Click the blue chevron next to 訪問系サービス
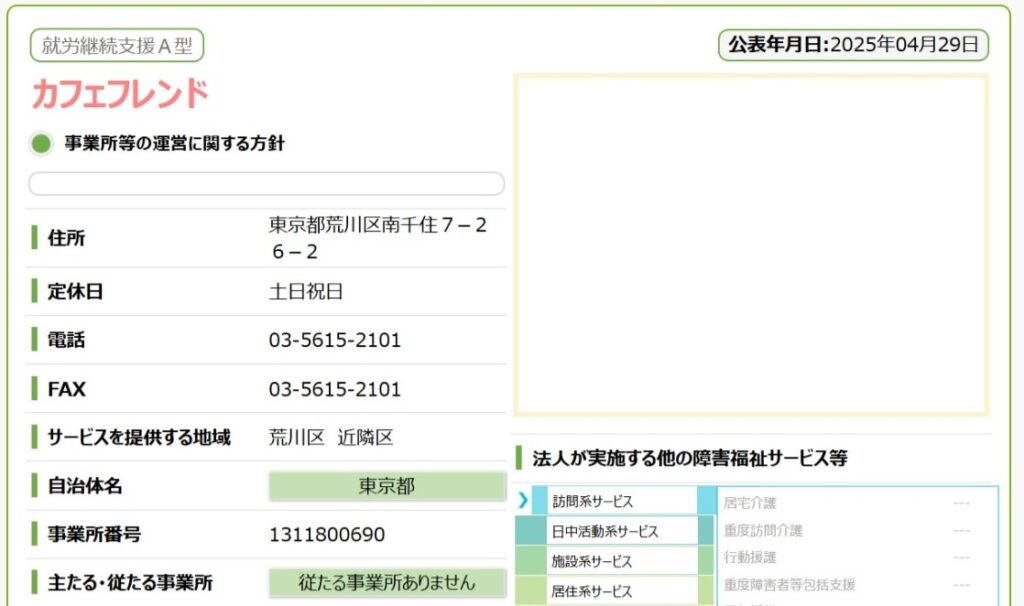Image resolution: width=1024 pixels, height=606 pixels. [523, 501]
